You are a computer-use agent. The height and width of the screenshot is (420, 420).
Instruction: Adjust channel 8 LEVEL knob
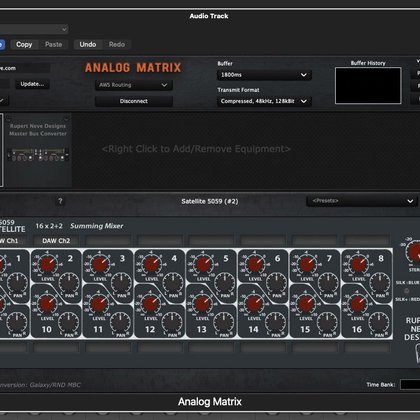click(359, 264)
